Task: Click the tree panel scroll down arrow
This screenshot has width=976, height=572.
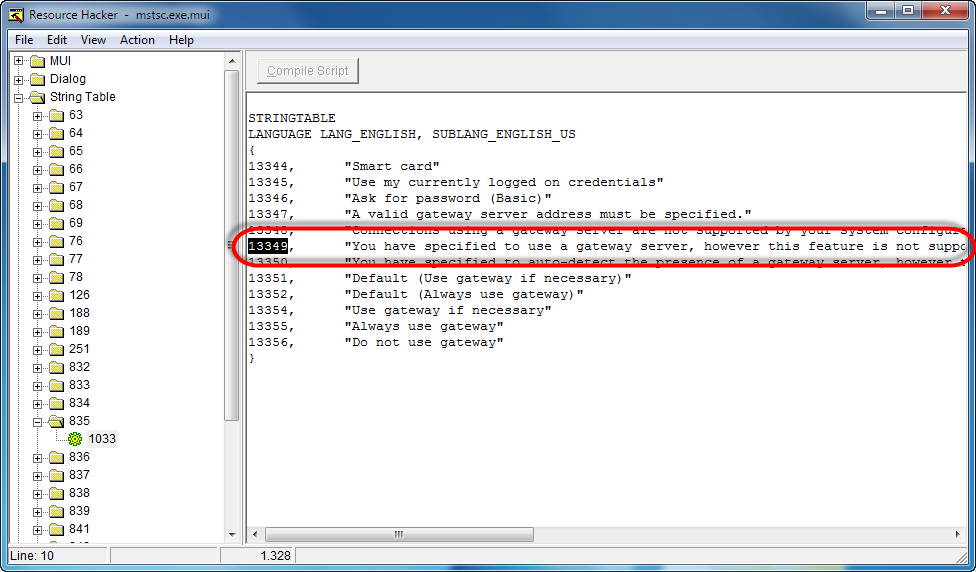Action: pos(232,535)
